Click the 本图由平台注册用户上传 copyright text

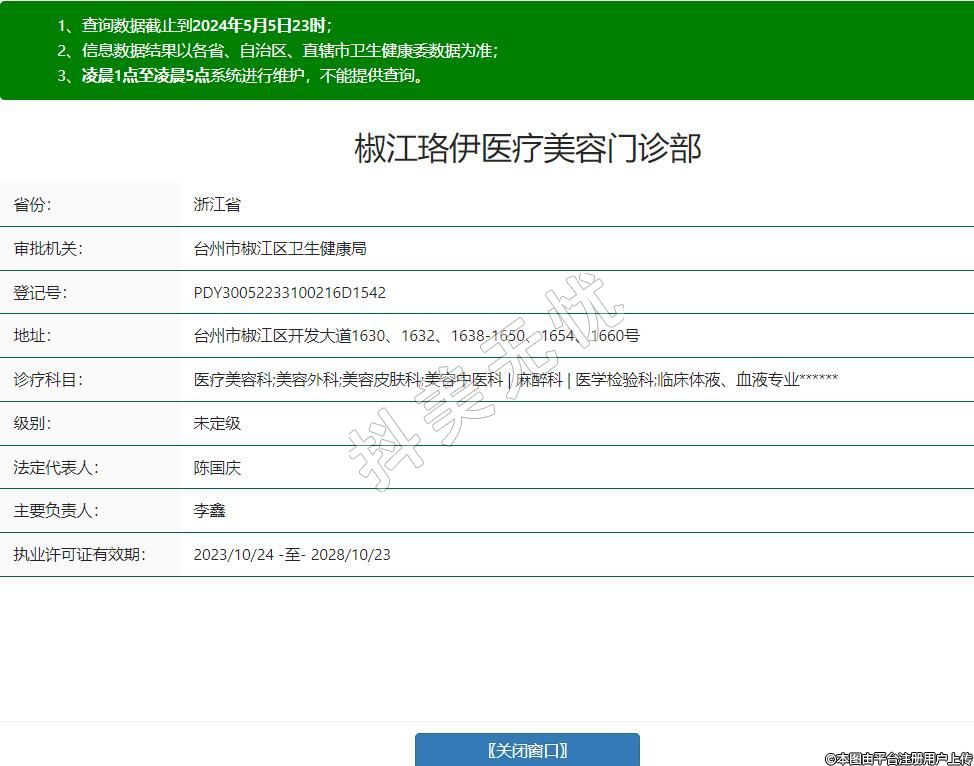coord(898,758)
